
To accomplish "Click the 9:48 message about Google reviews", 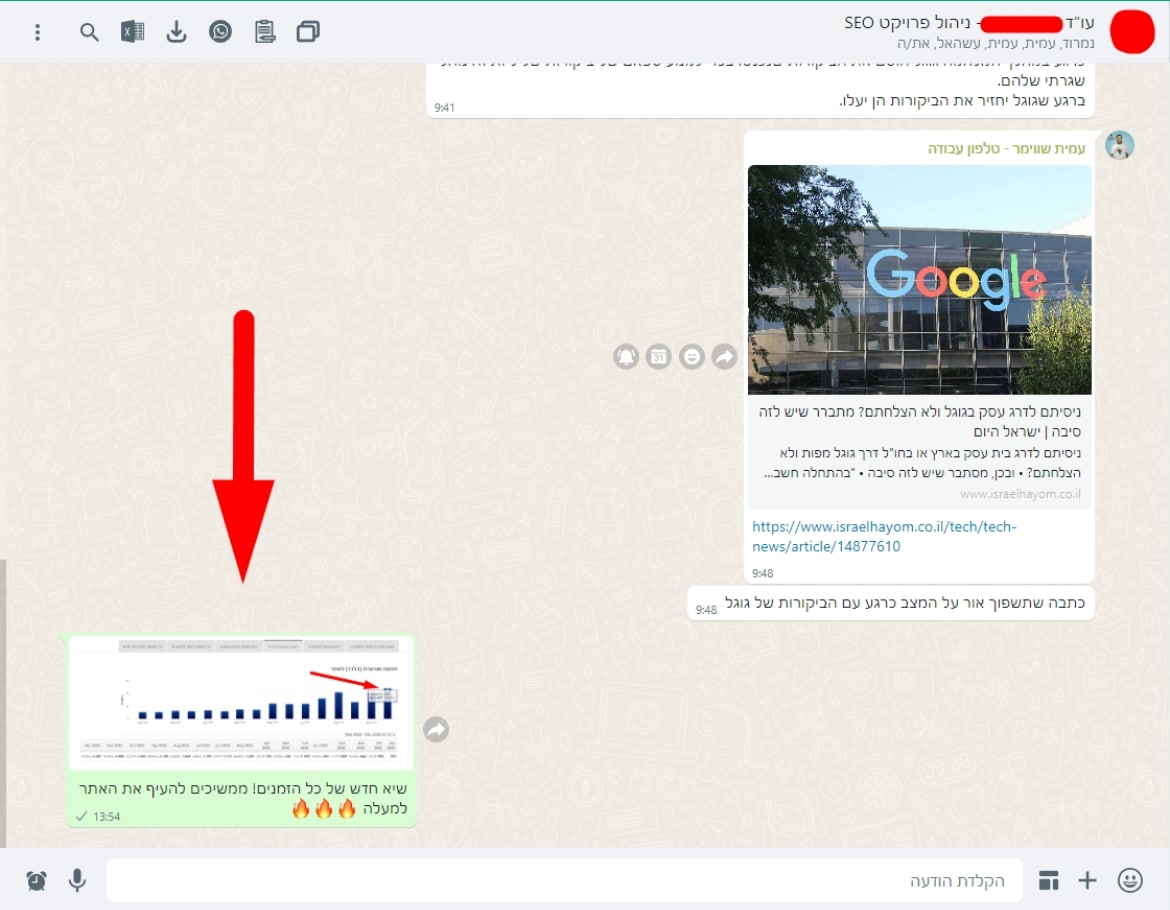I will point(890,603).
